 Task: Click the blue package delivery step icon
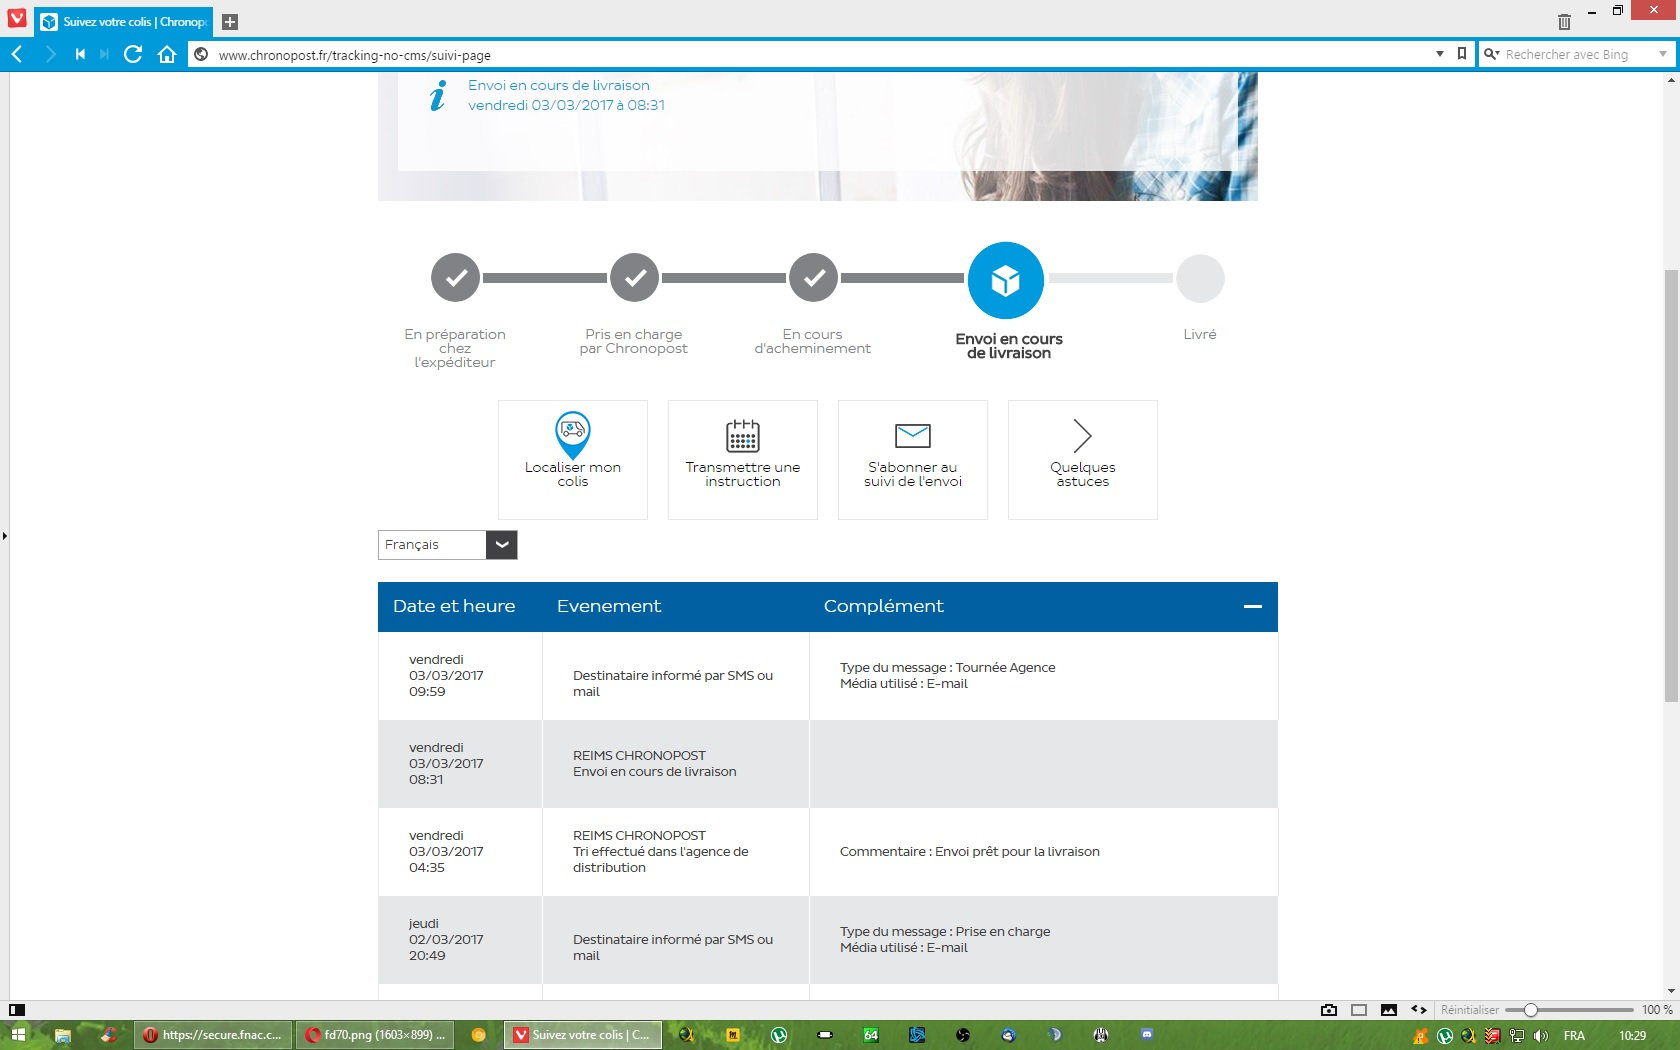click(x=1005, y=280)
